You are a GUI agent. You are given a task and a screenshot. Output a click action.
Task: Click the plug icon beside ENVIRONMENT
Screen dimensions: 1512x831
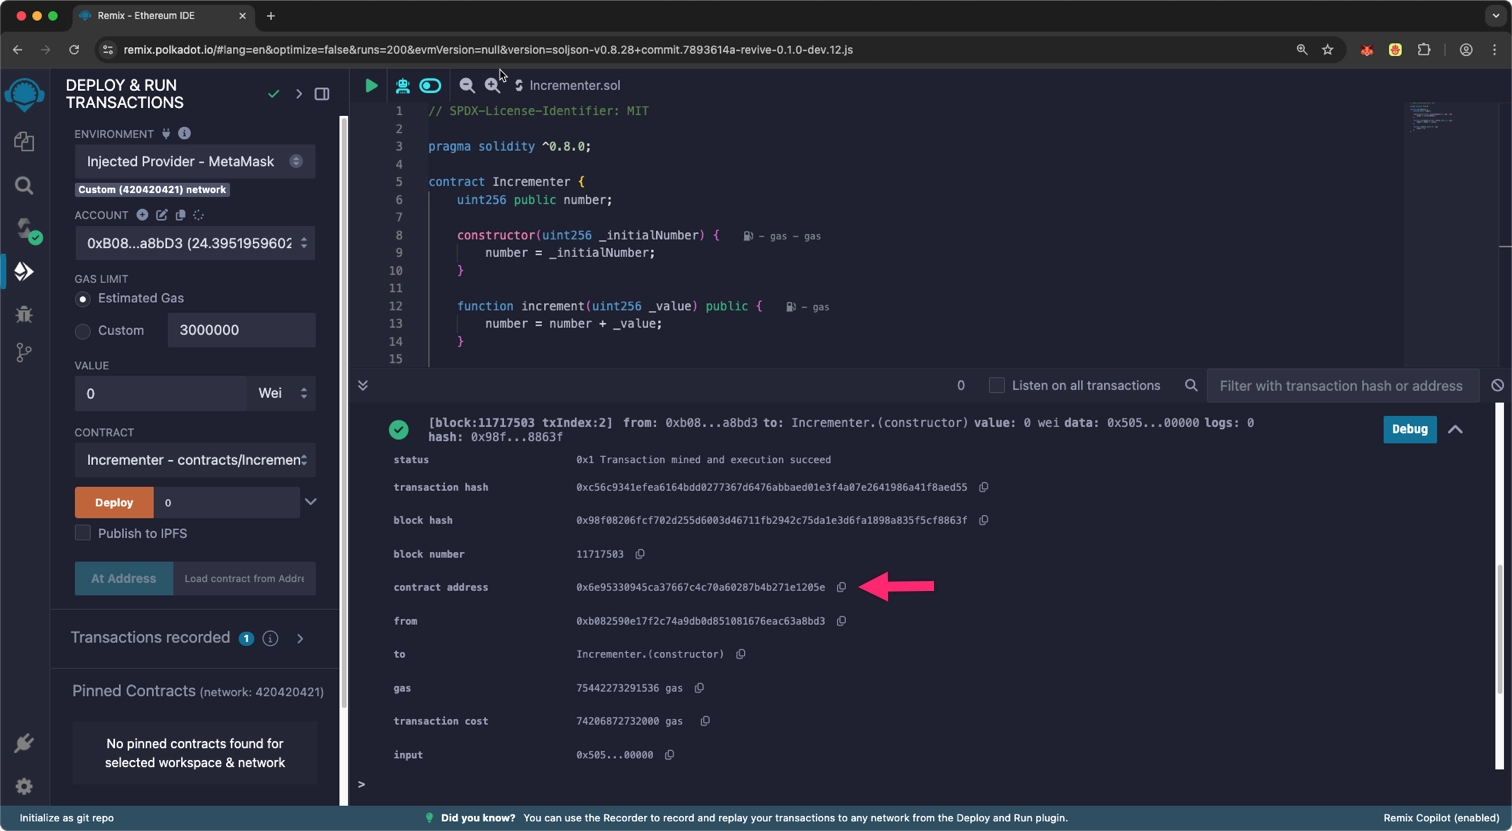pyautogui.click(x=166, y=133)
